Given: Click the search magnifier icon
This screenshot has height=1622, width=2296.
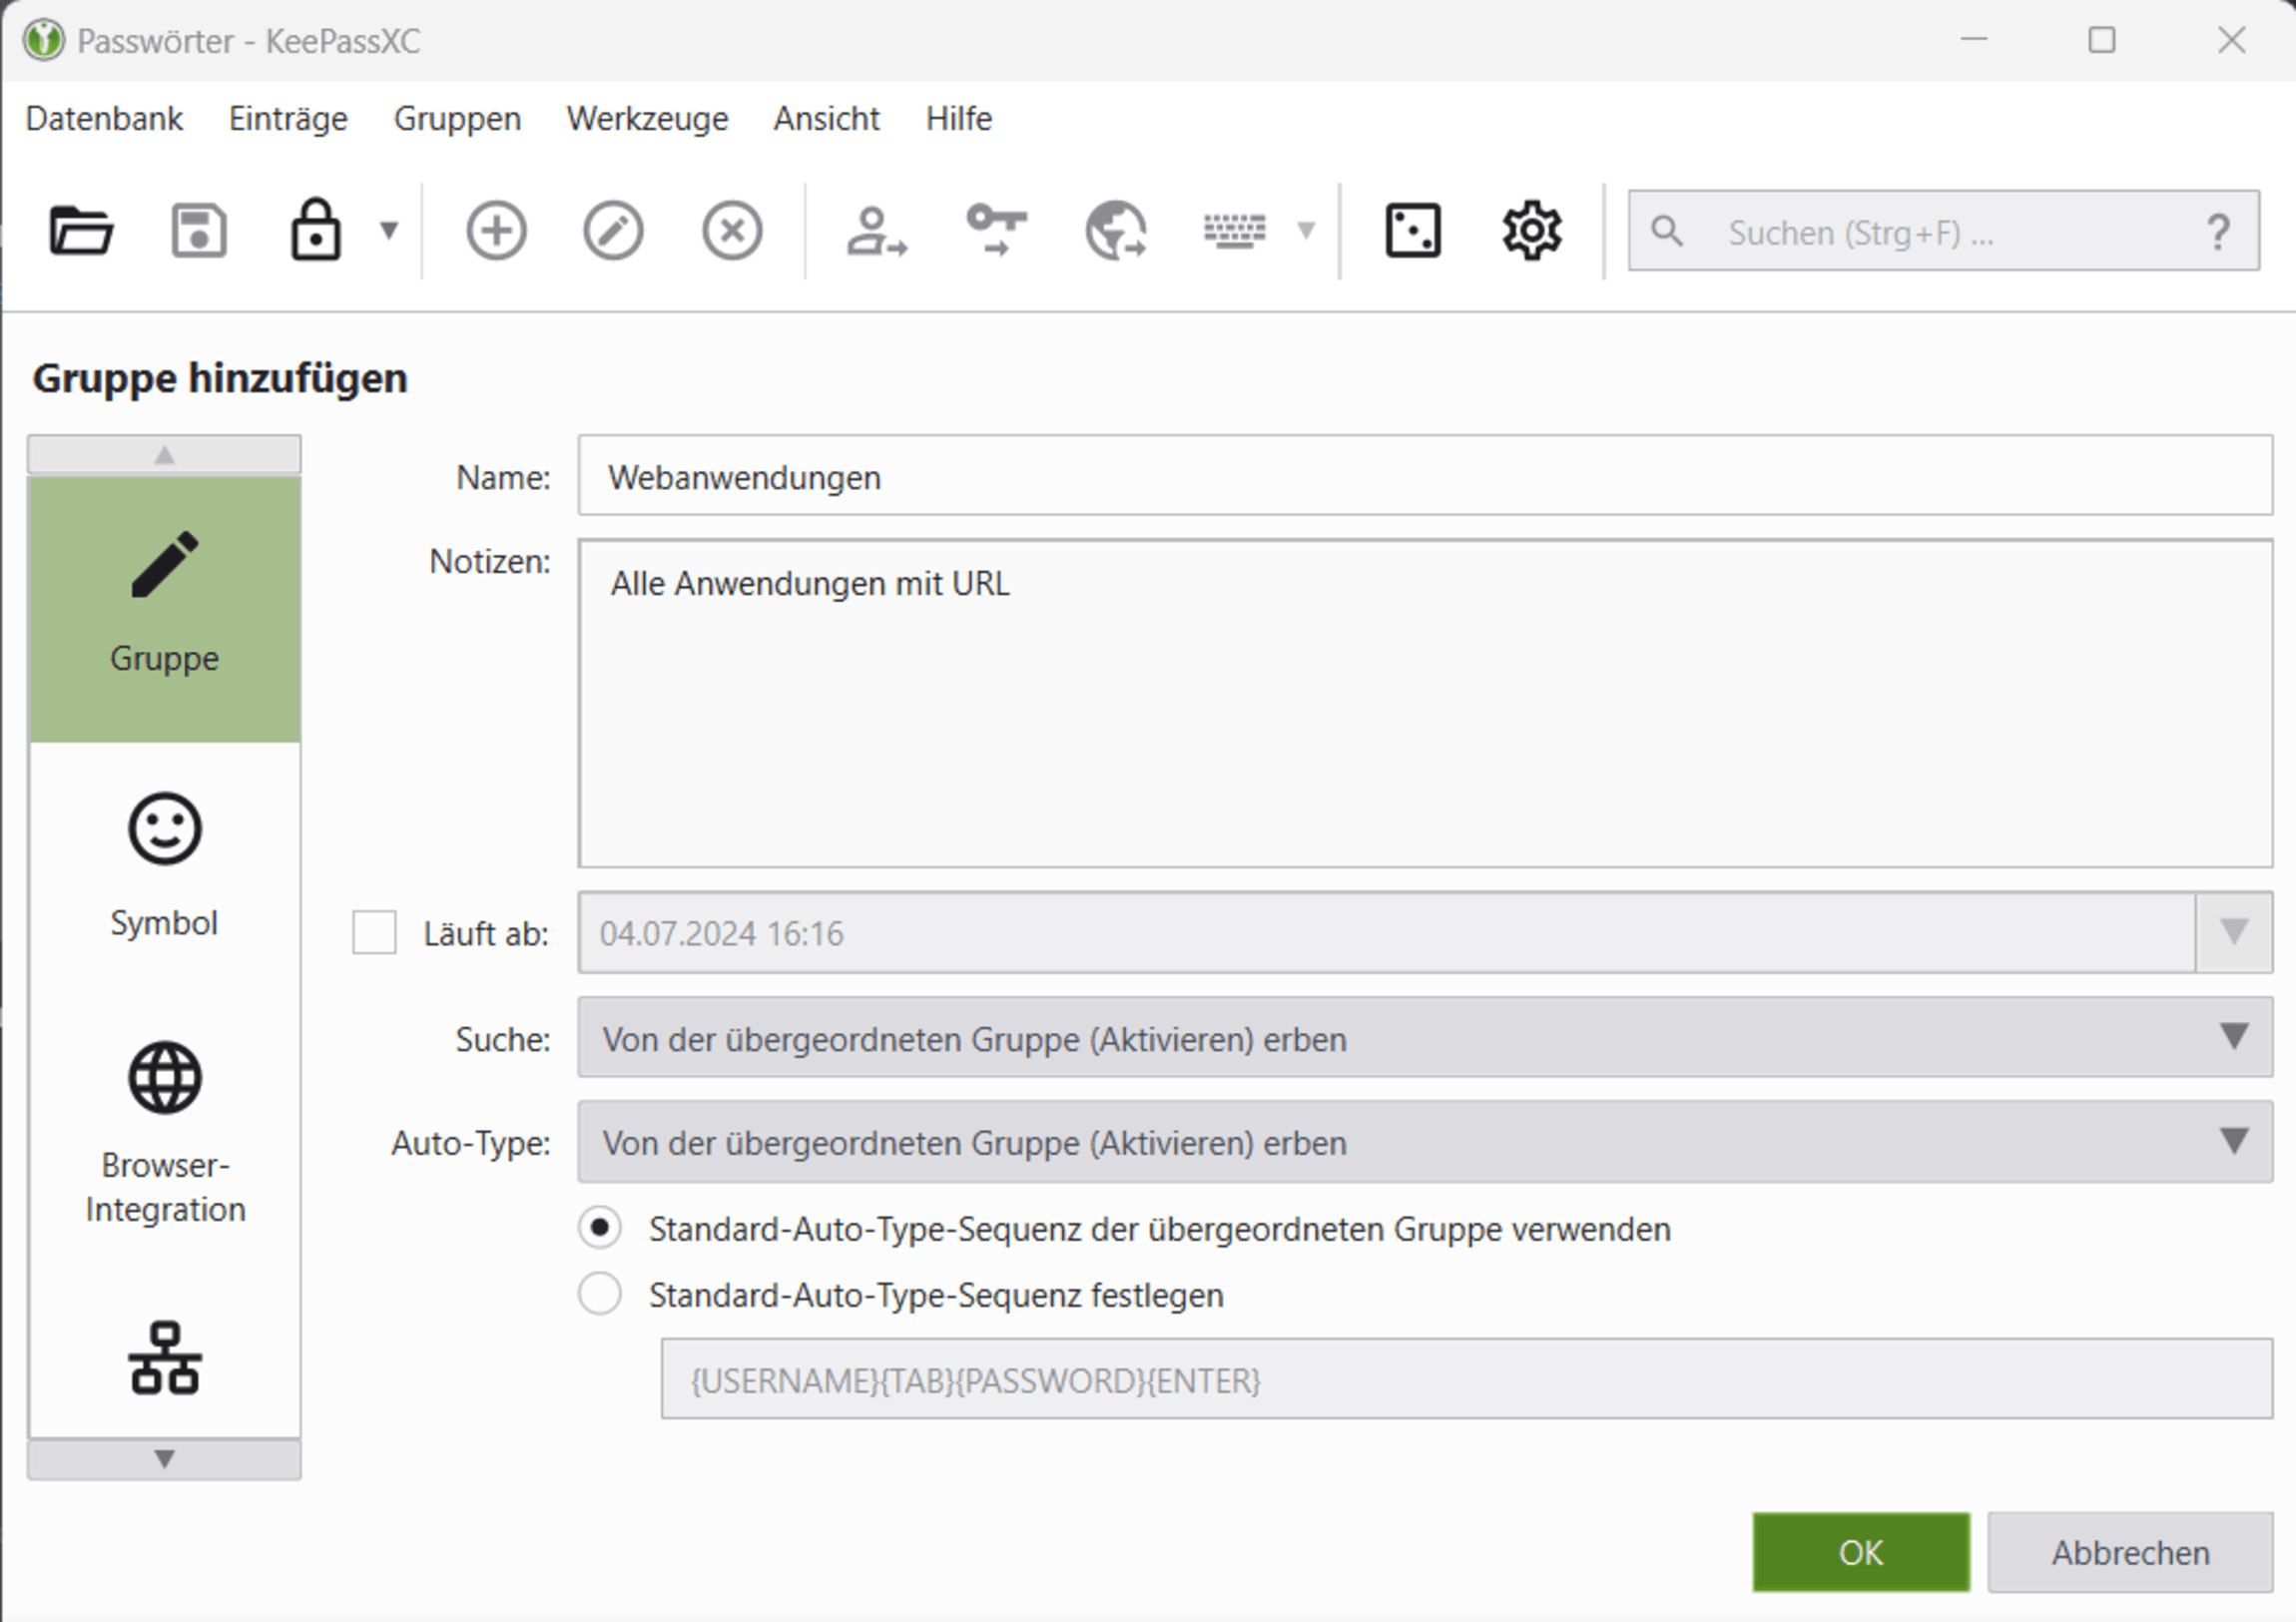Looking at the screenshot, I should (x=1667, y=231).
